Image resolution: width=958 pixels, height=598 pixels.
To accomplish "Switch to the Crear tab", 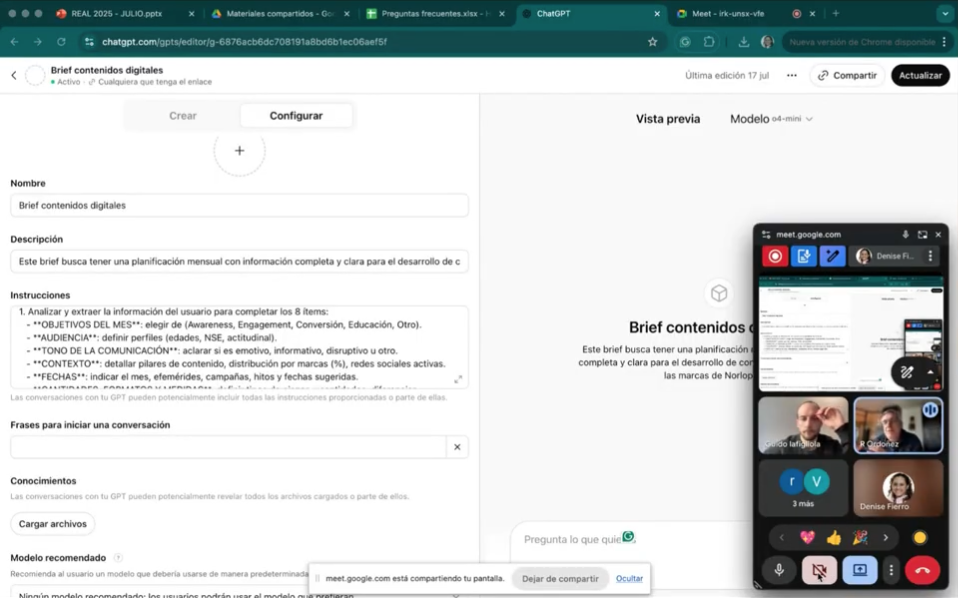I will point(183,115).
